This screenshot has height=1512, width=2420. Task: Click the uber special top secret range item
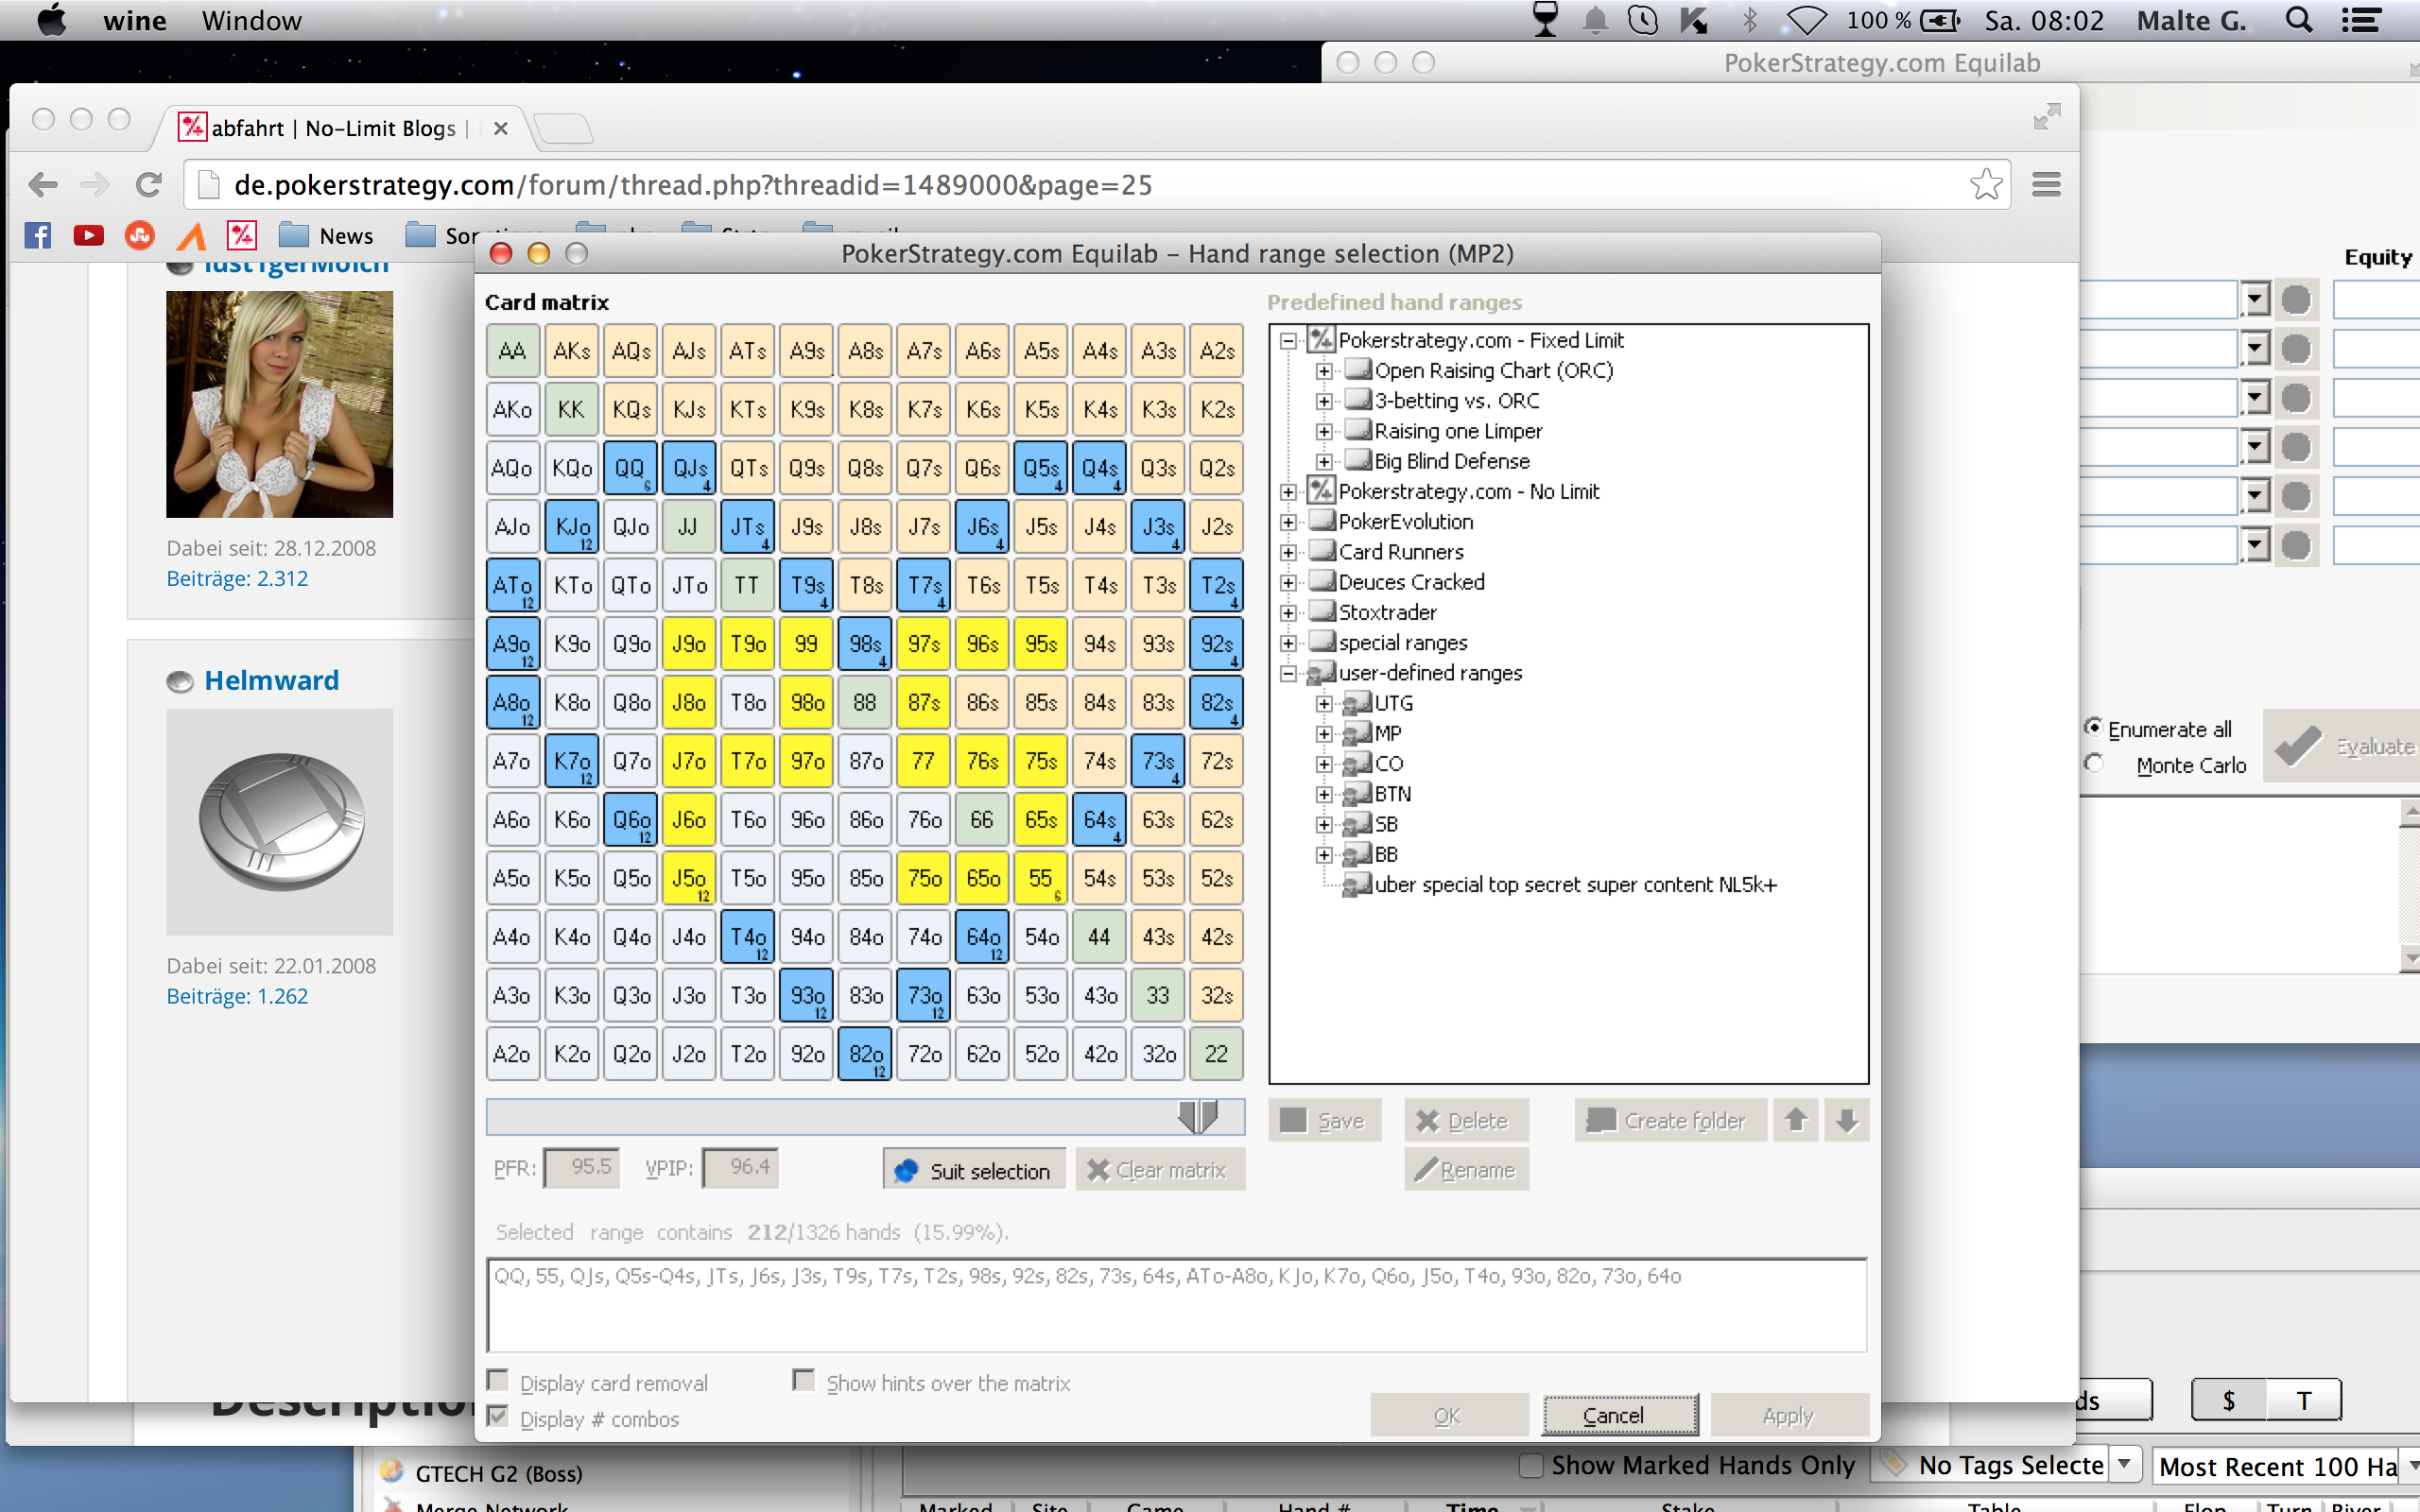point(1575,885)
